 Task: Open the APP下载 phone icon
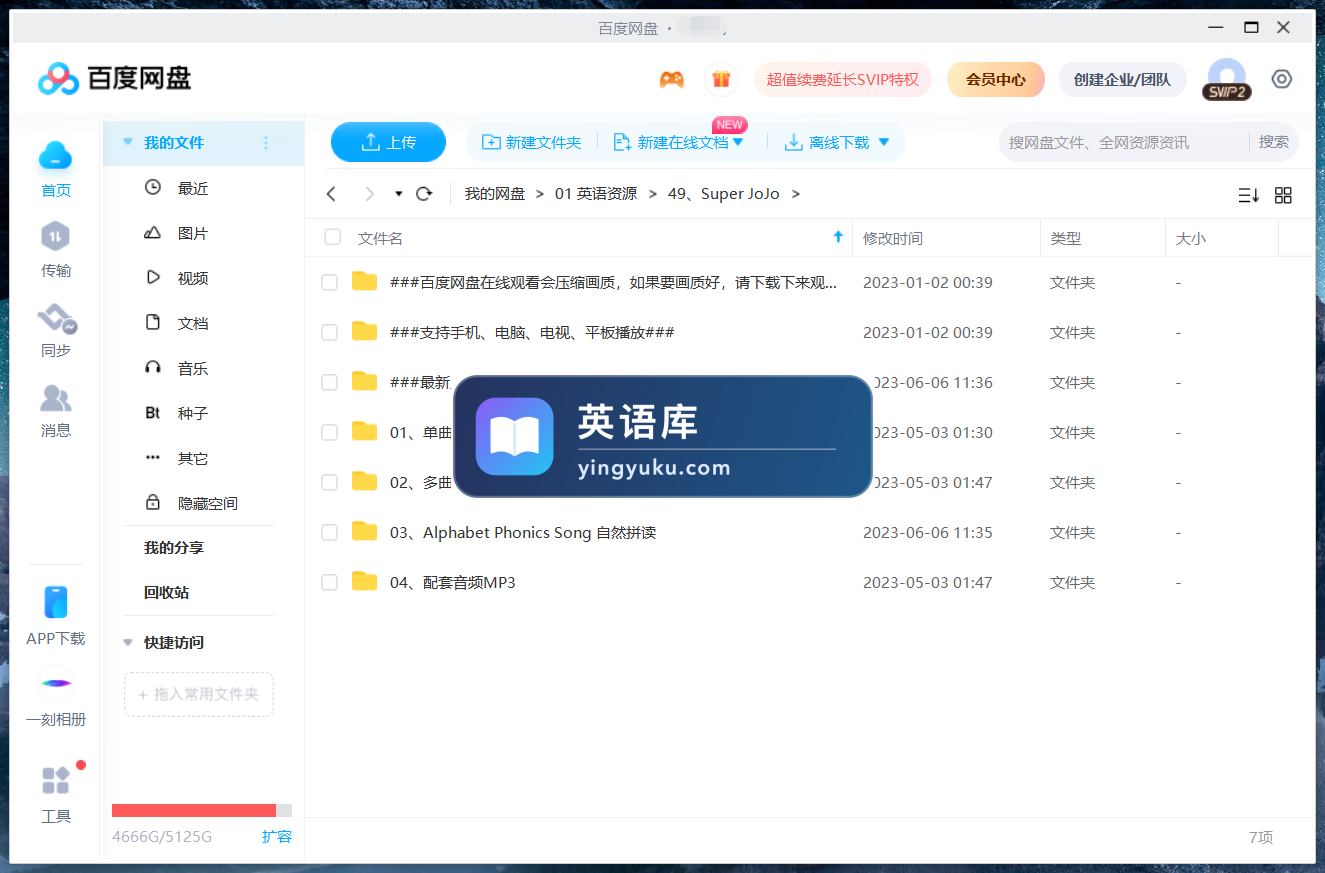[56, 602]
